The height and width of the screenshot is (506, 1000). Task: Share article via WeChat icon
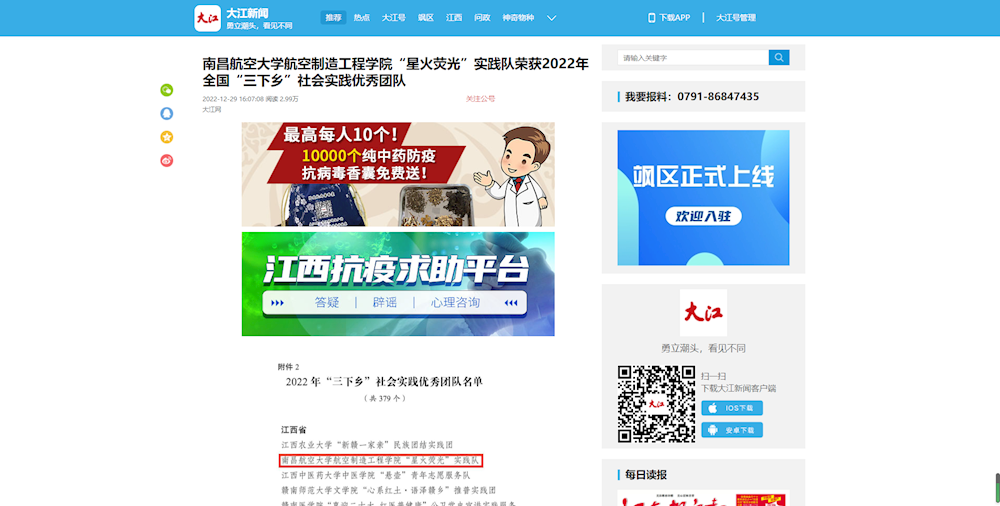(167, 90)
